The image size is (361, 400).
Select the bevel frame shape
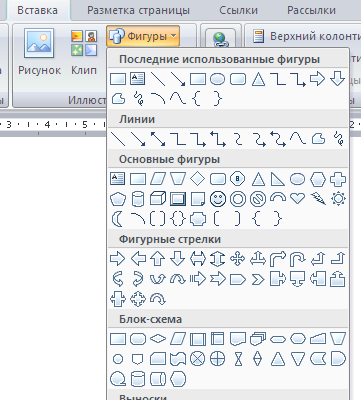[178, 199]
